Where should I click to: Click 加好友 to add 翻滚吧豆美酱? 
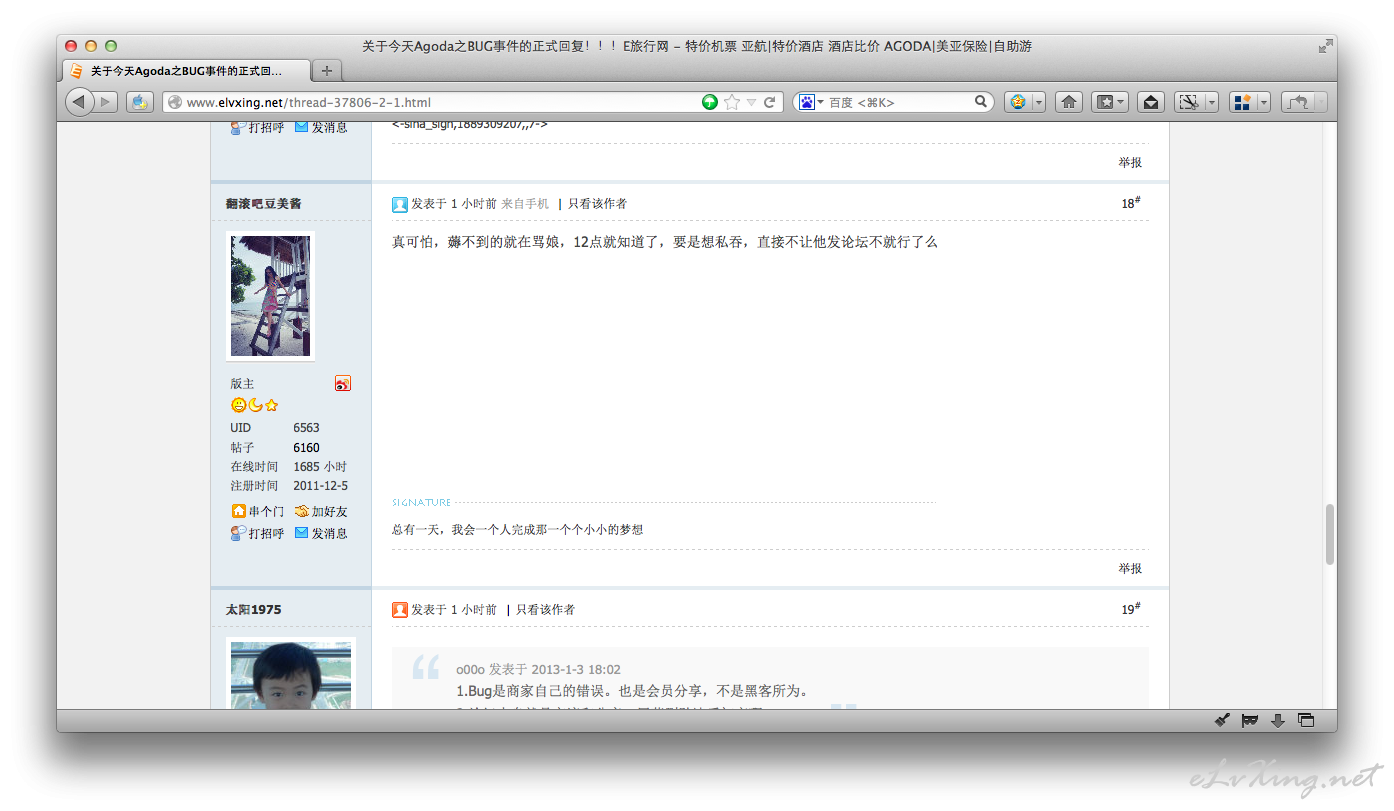321,511
